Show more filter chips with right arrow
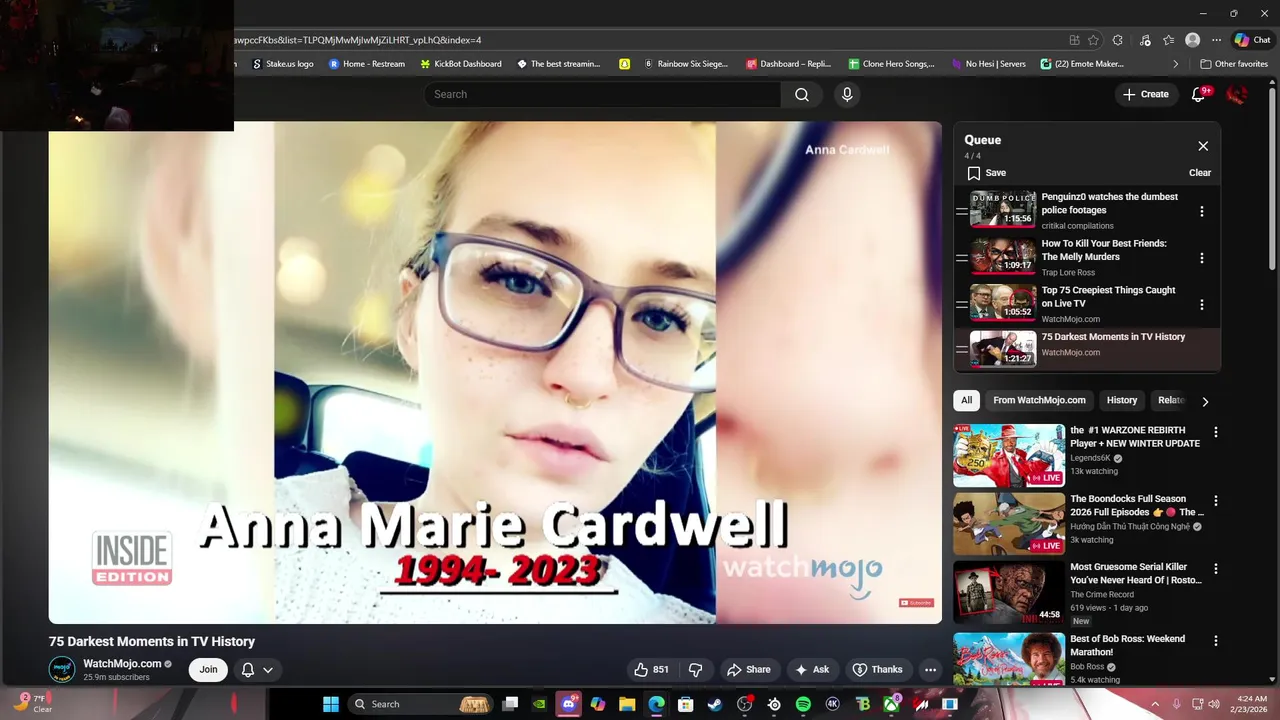The height and width of the screenshot is (720, 1280). (1205, 401)
